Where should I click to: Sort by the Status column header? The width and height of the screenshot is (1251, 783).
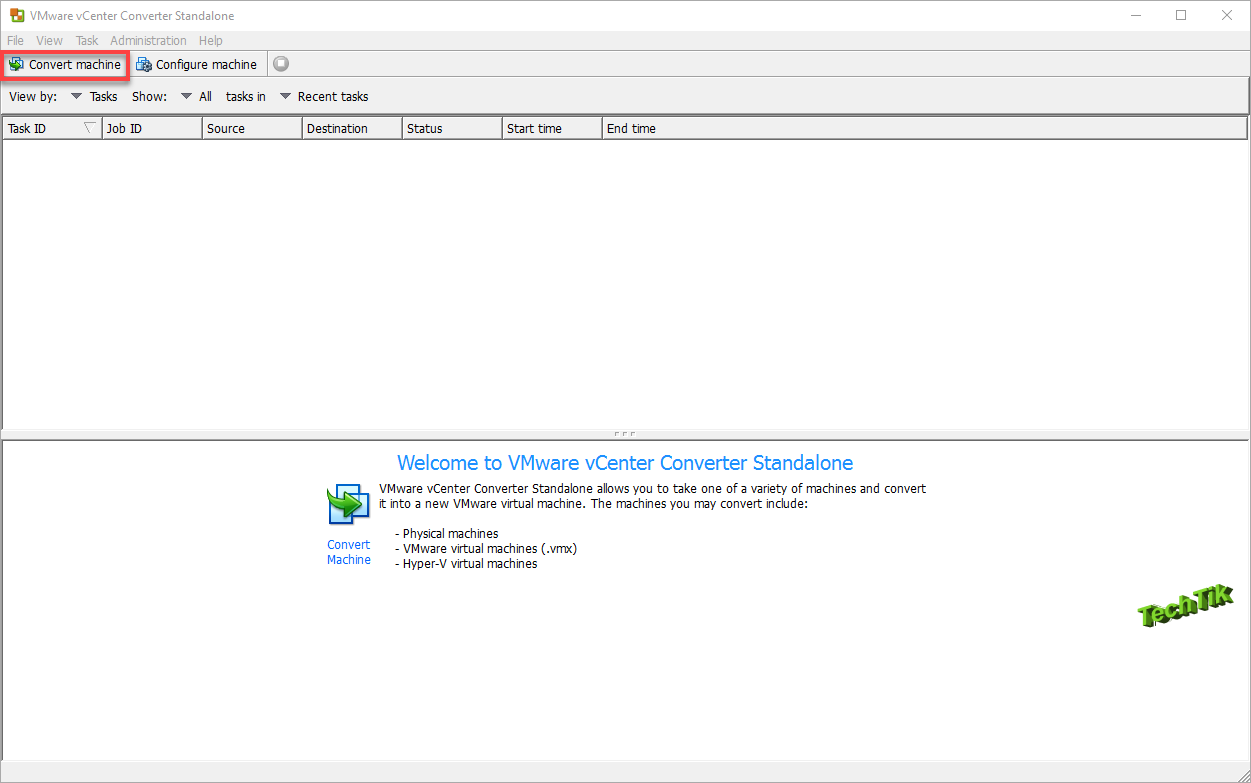point(450,128)
